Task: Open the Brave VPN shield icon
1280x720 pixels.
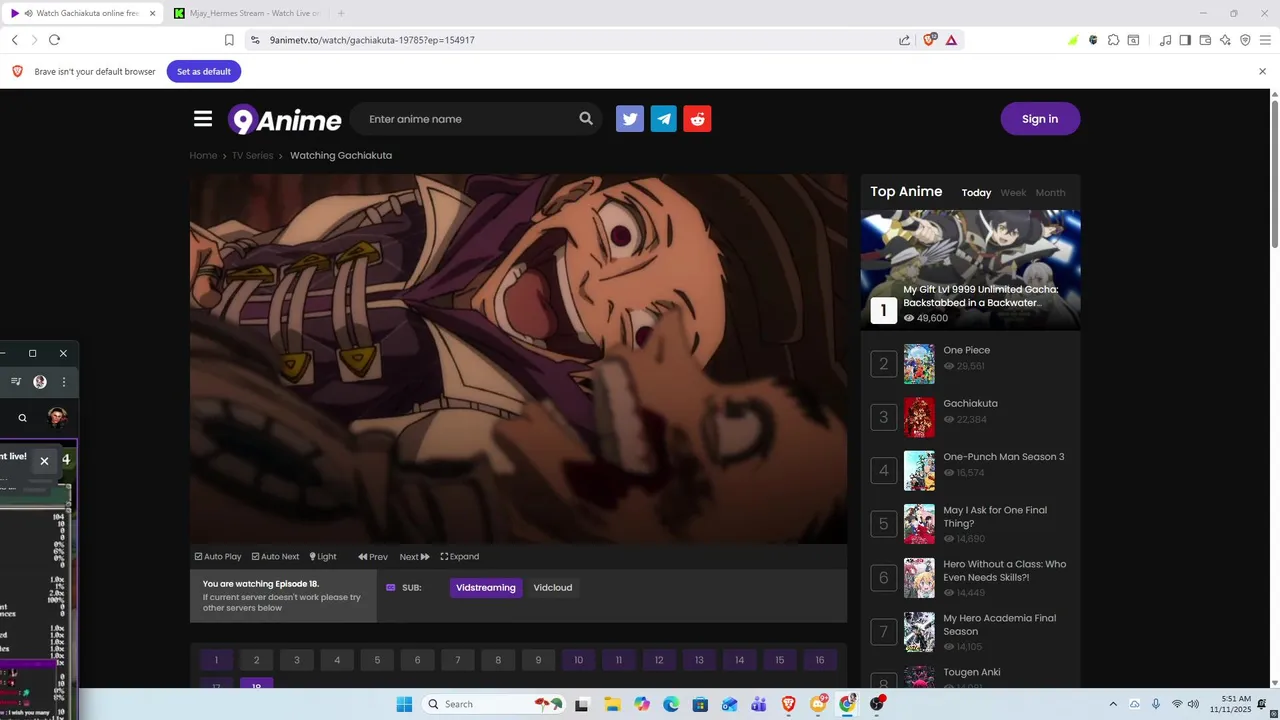Action: (x=1245, y=40)
